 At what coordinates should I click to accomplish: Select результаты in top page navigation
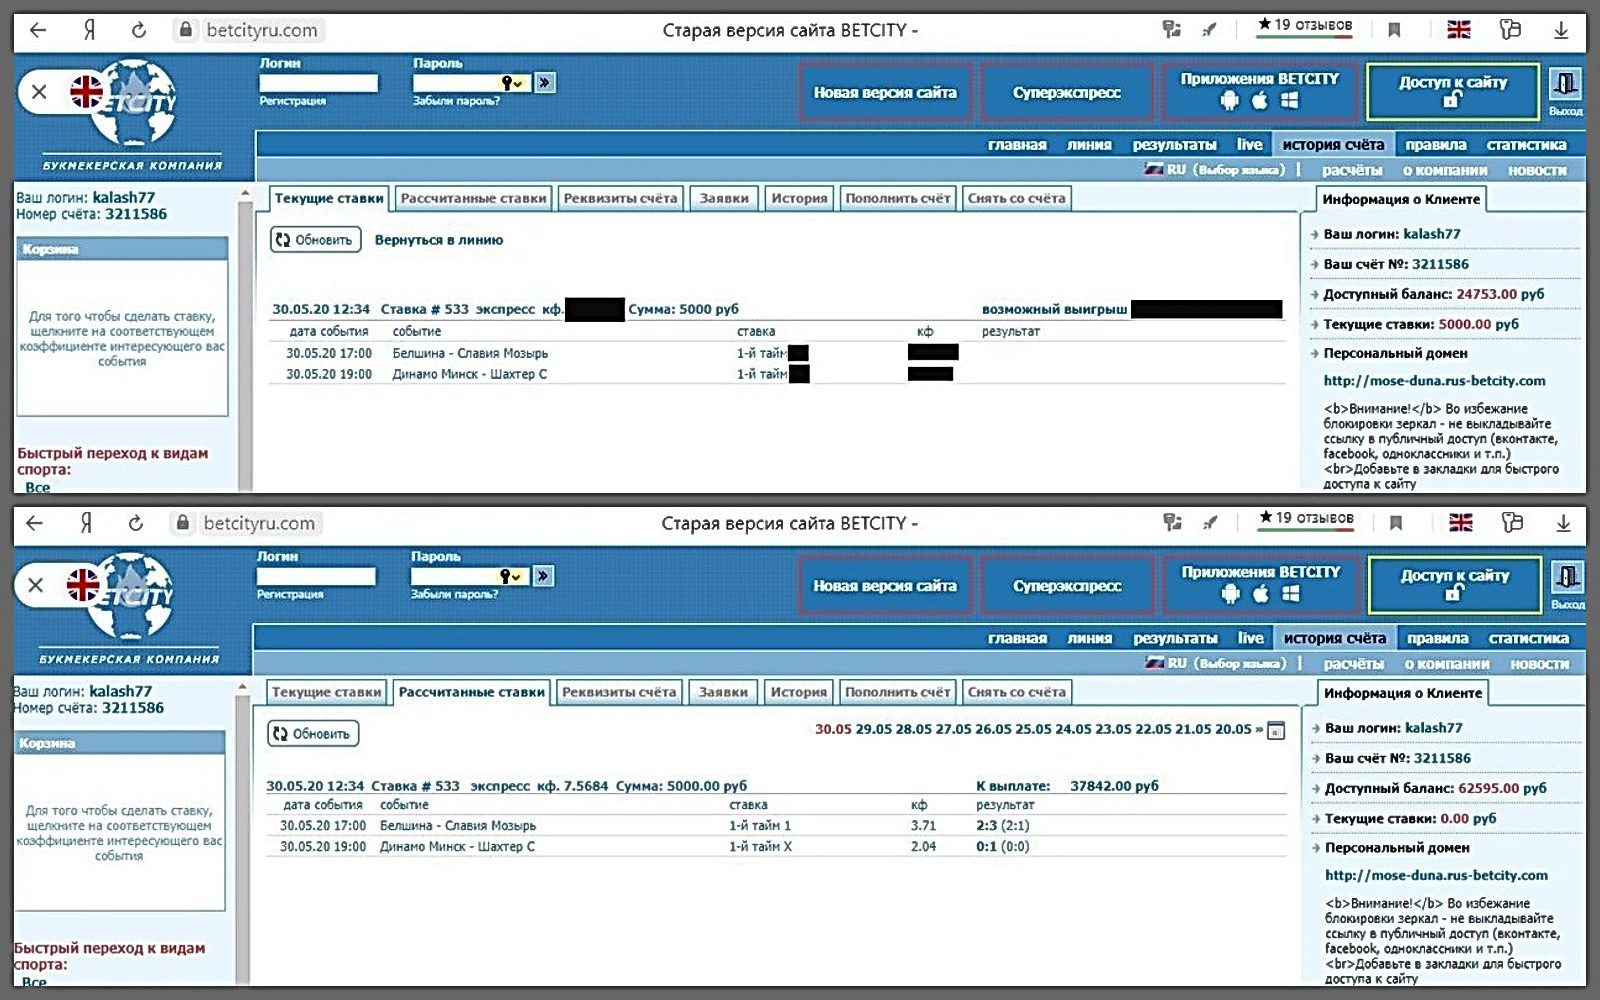click(x=1174, y=145)
